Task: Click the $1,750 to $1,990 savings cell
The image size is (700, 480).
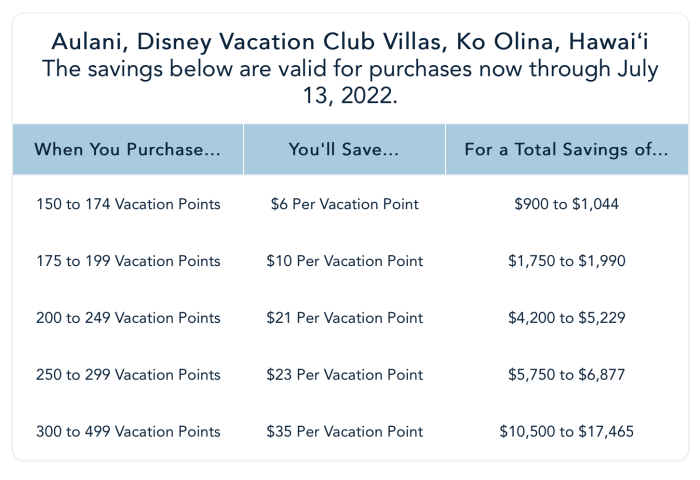Action: pos(567,261)
